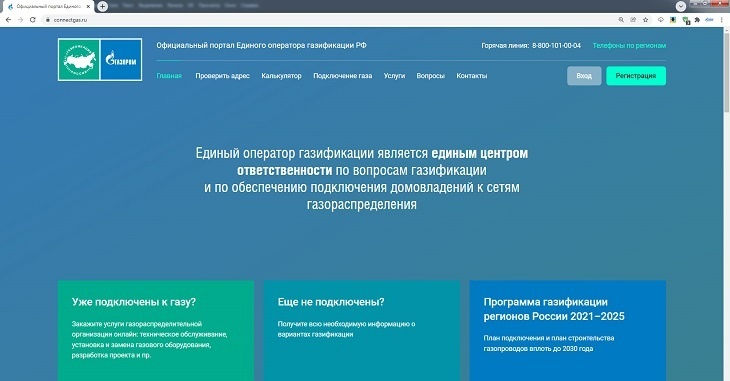Reload the page with the refresh icon
This screenshot has height=381, width=730.
click(x=33, y=20)
